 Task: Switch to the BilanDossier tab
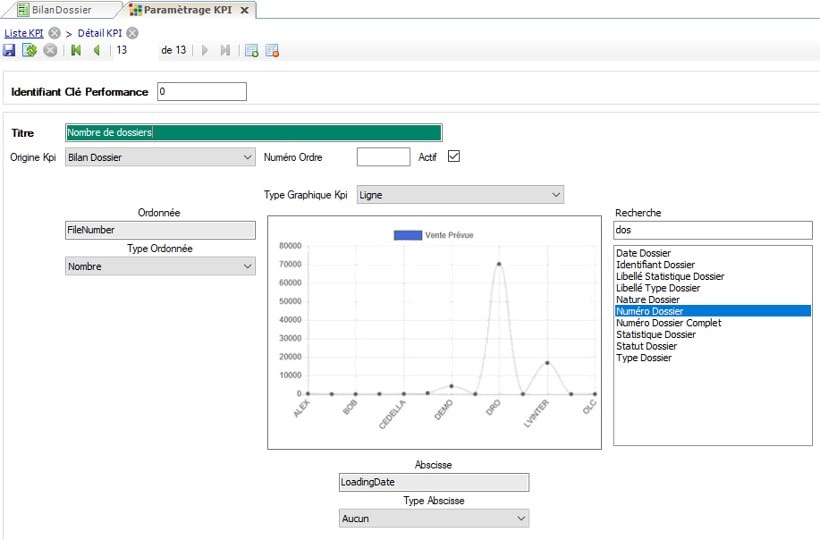[61, 9]
